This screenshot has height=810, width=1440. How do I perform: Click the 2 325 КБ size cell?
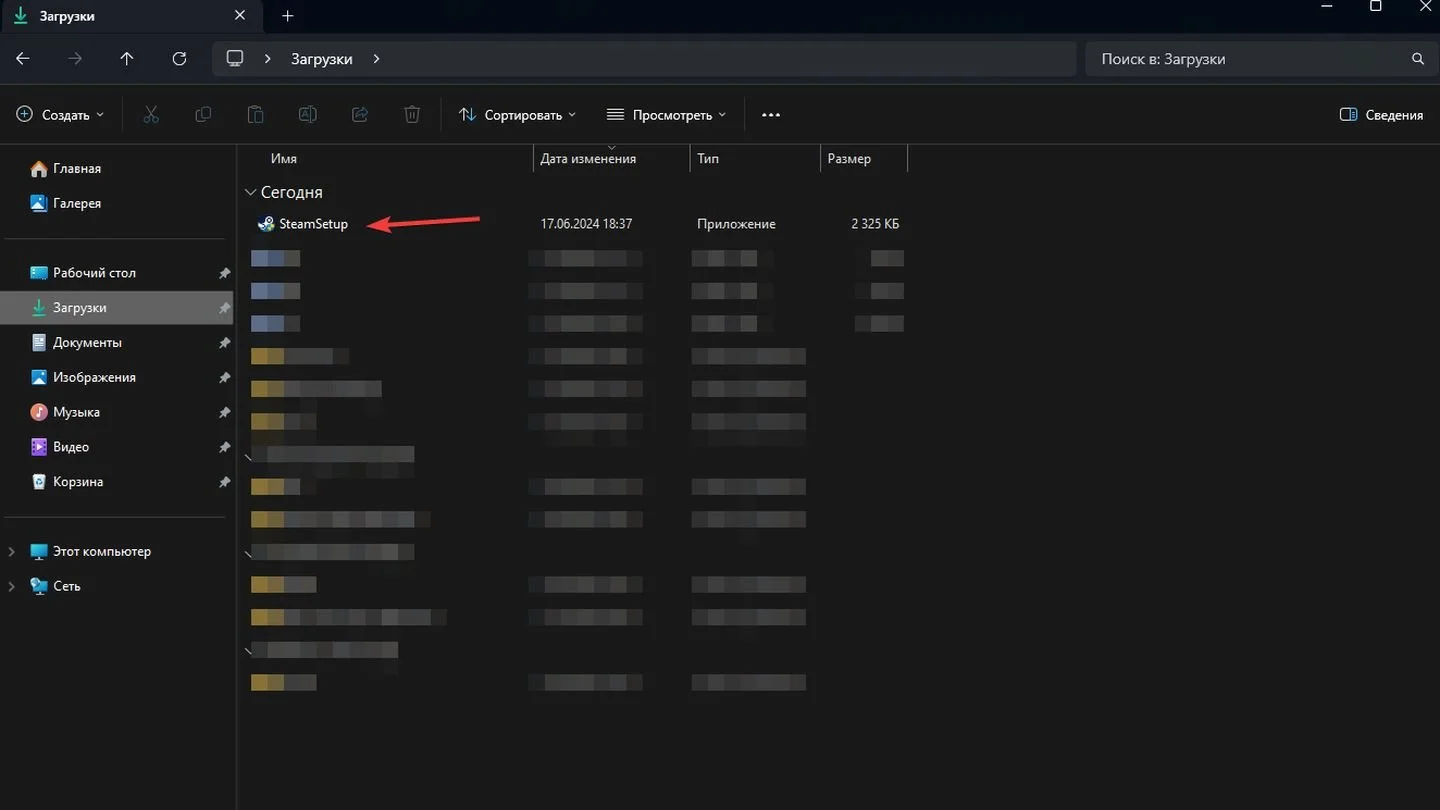click(x=875, y=224)
